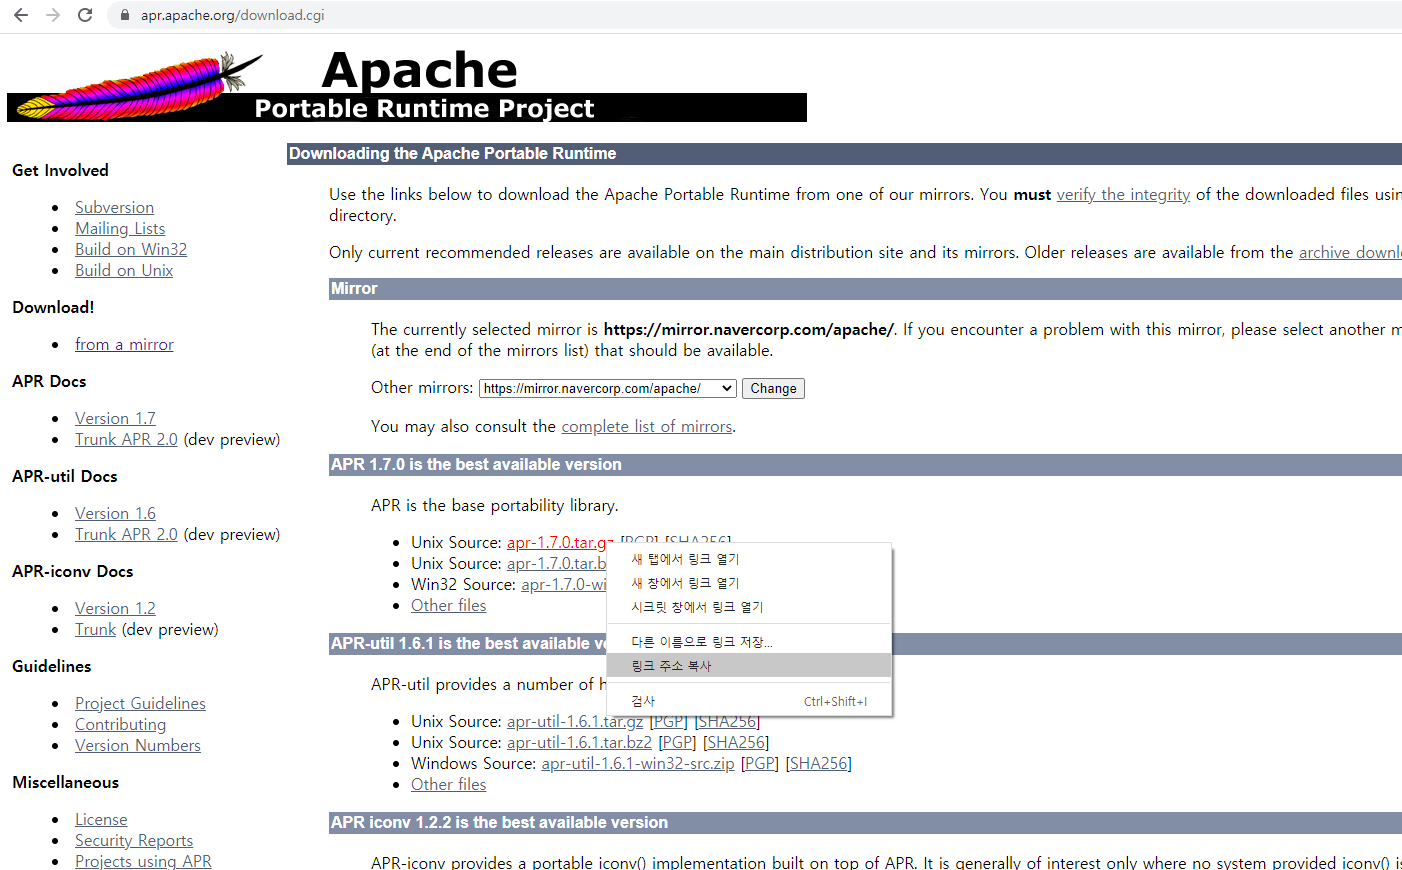Open the Mailing Lists link
This screenshot has height=870, width=1402.
(x=120, y=228)
